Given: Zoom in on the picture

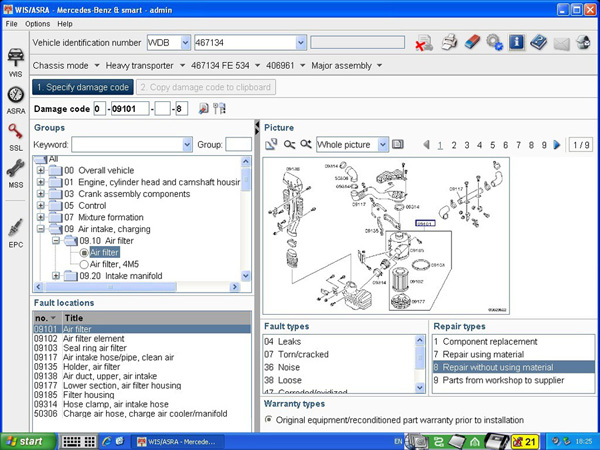Looking at the screenshot, I should tap(306, 145).
